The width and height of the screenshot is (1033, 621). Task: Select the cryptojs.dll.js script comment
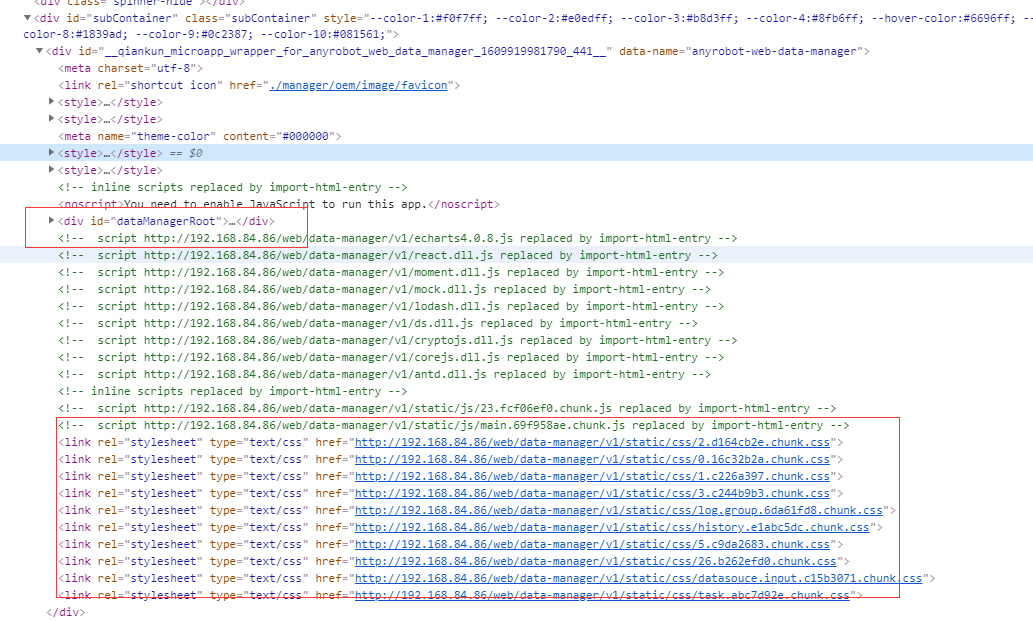pyautogui.click(x=397, y=340)
